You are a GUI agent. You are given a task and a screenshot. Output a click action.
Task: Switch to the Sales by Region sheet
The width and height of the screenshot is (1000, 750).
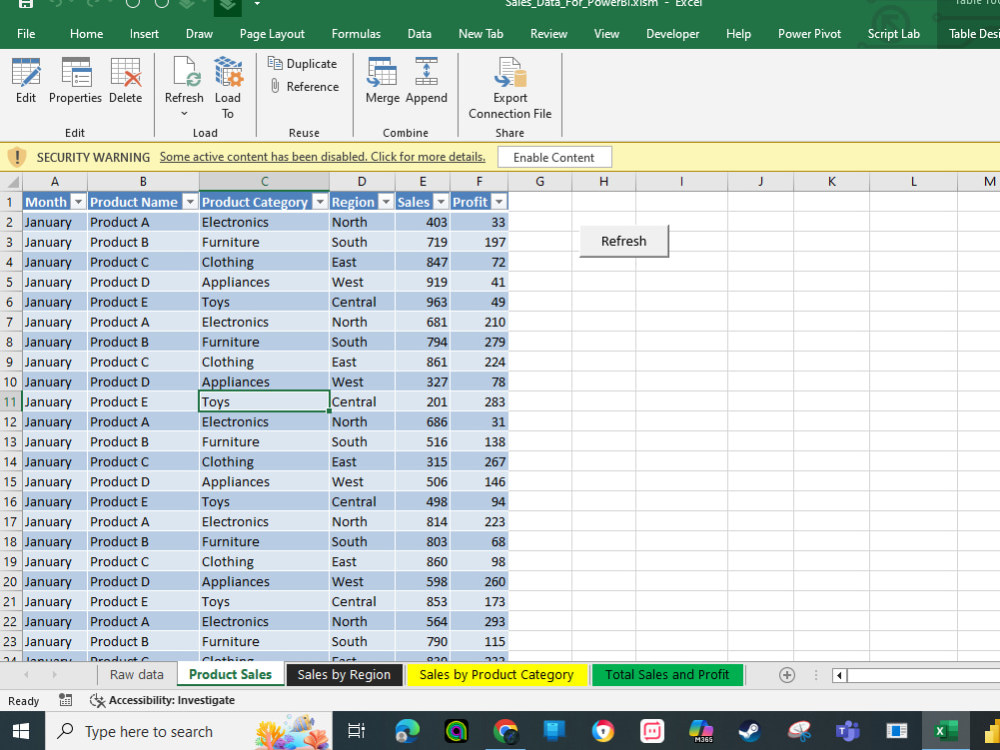click(x=344, y=675)
